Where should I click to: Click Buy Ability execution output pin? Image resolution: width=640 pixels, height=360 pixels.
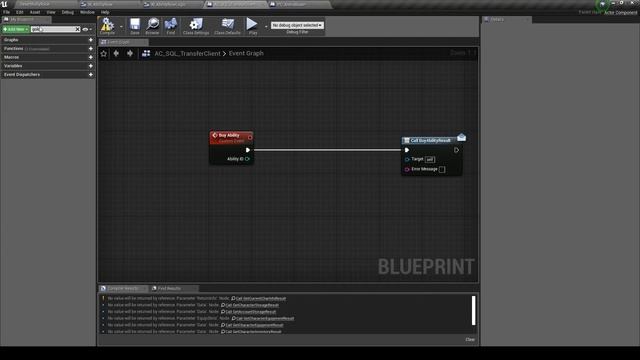248,150
